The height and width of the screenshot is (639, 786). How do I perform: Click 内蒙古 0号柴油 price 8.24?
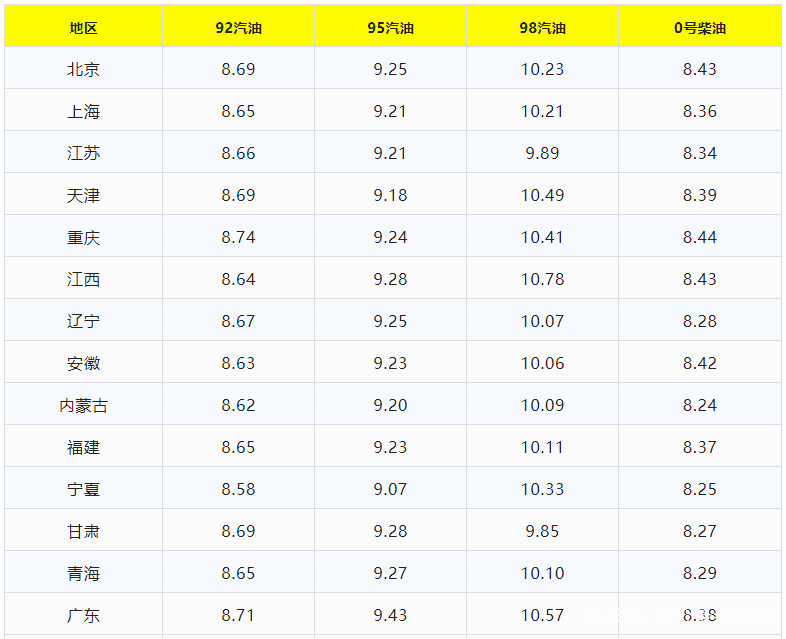tap(700, 405)
